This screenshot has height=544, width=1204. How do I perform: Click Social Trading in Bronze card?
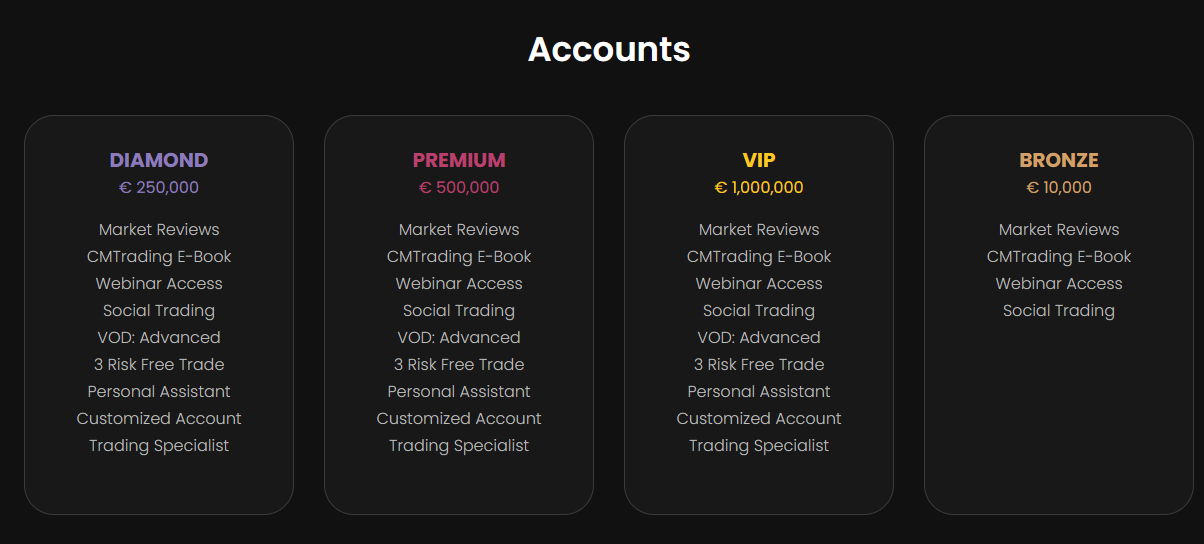click(x=1059, y=310)
